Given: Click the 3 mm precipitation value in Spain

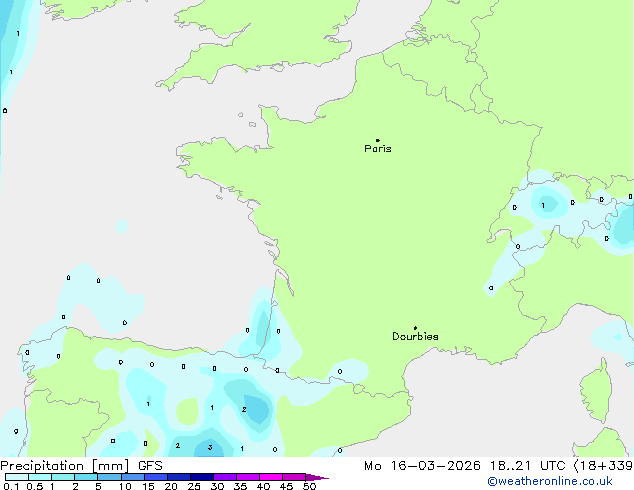Looking at the screenshot, I should (210, 447).
